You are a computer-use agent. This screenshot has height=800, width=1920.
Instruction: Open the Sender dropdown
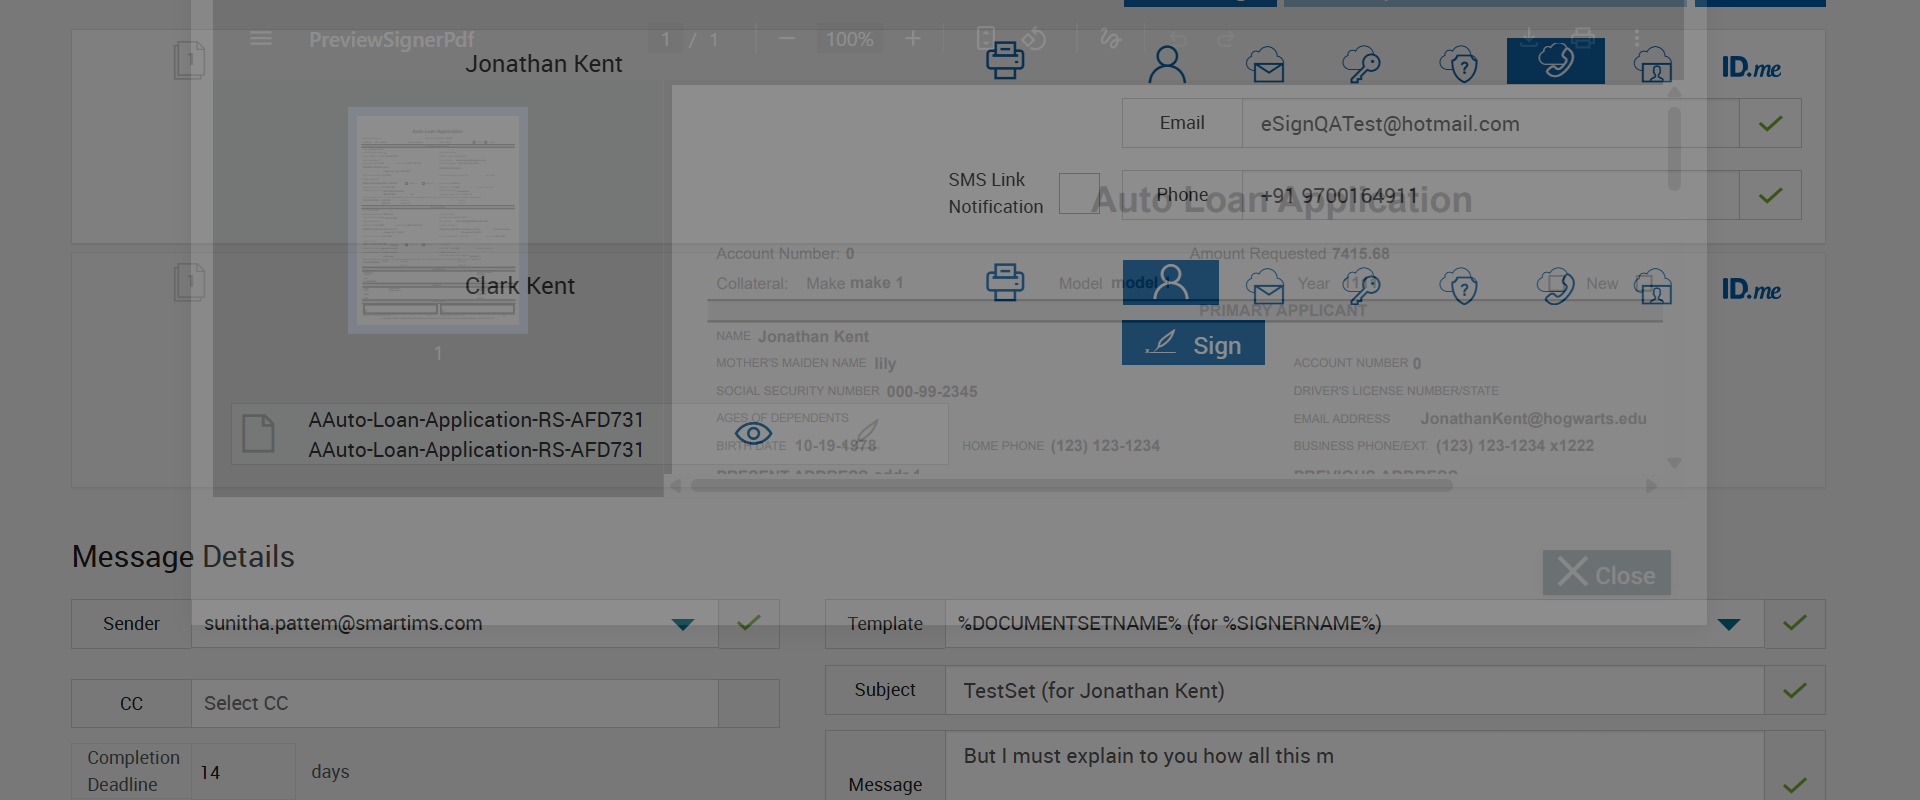683,624
